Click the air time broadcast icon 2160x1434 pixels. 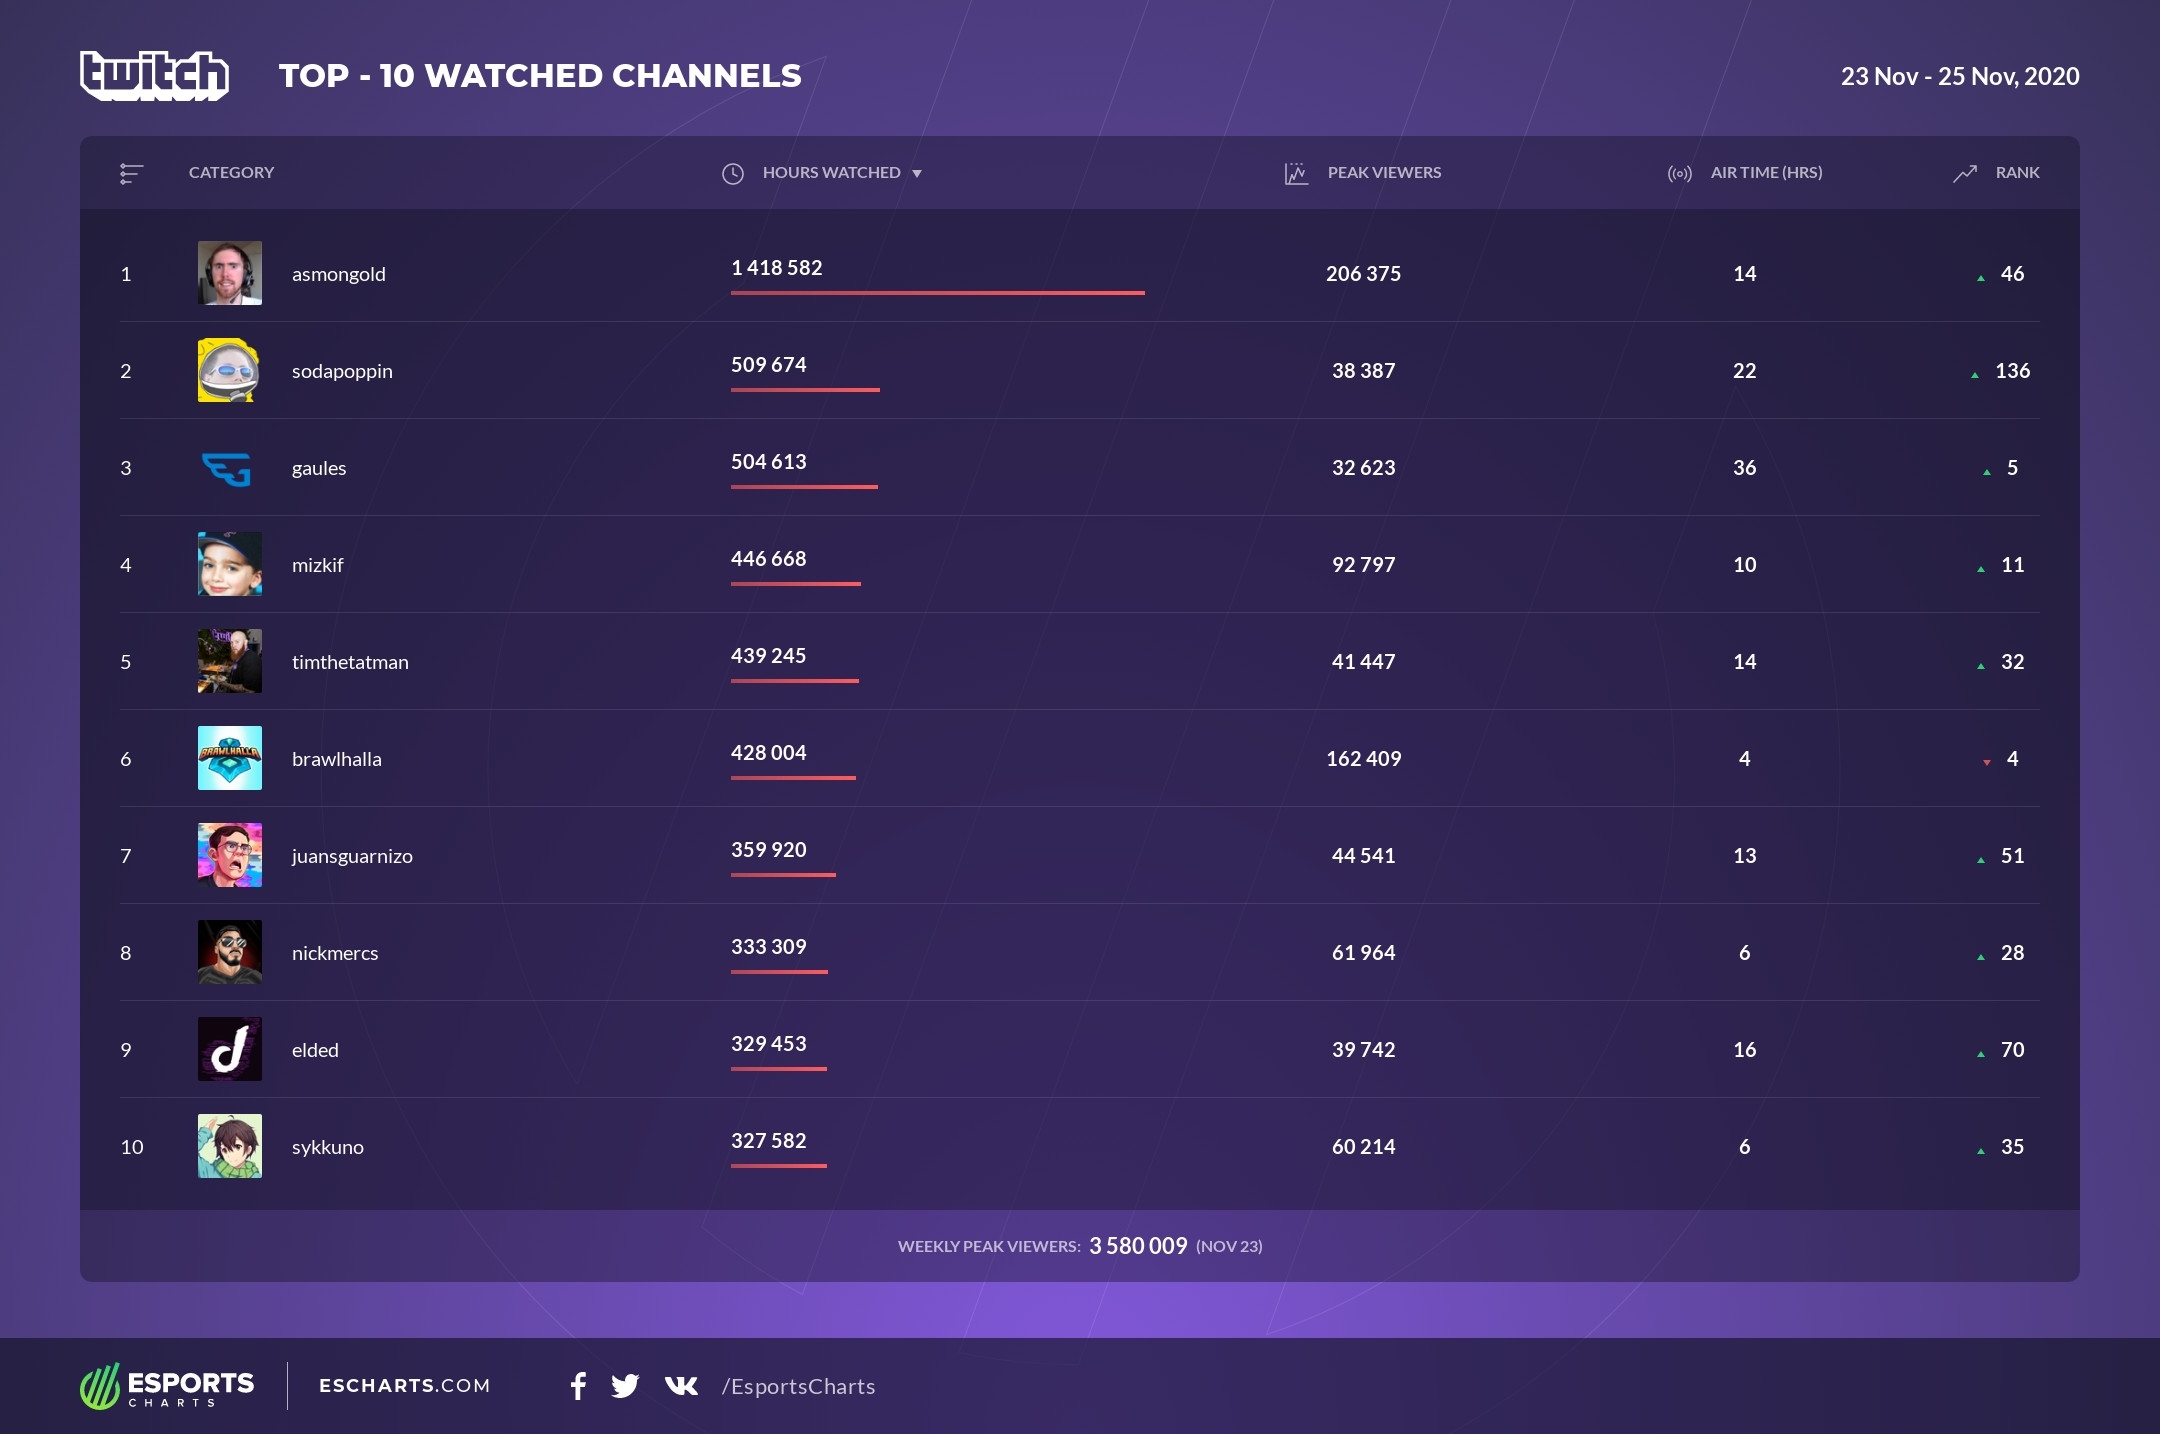[x=1680, y=173]
